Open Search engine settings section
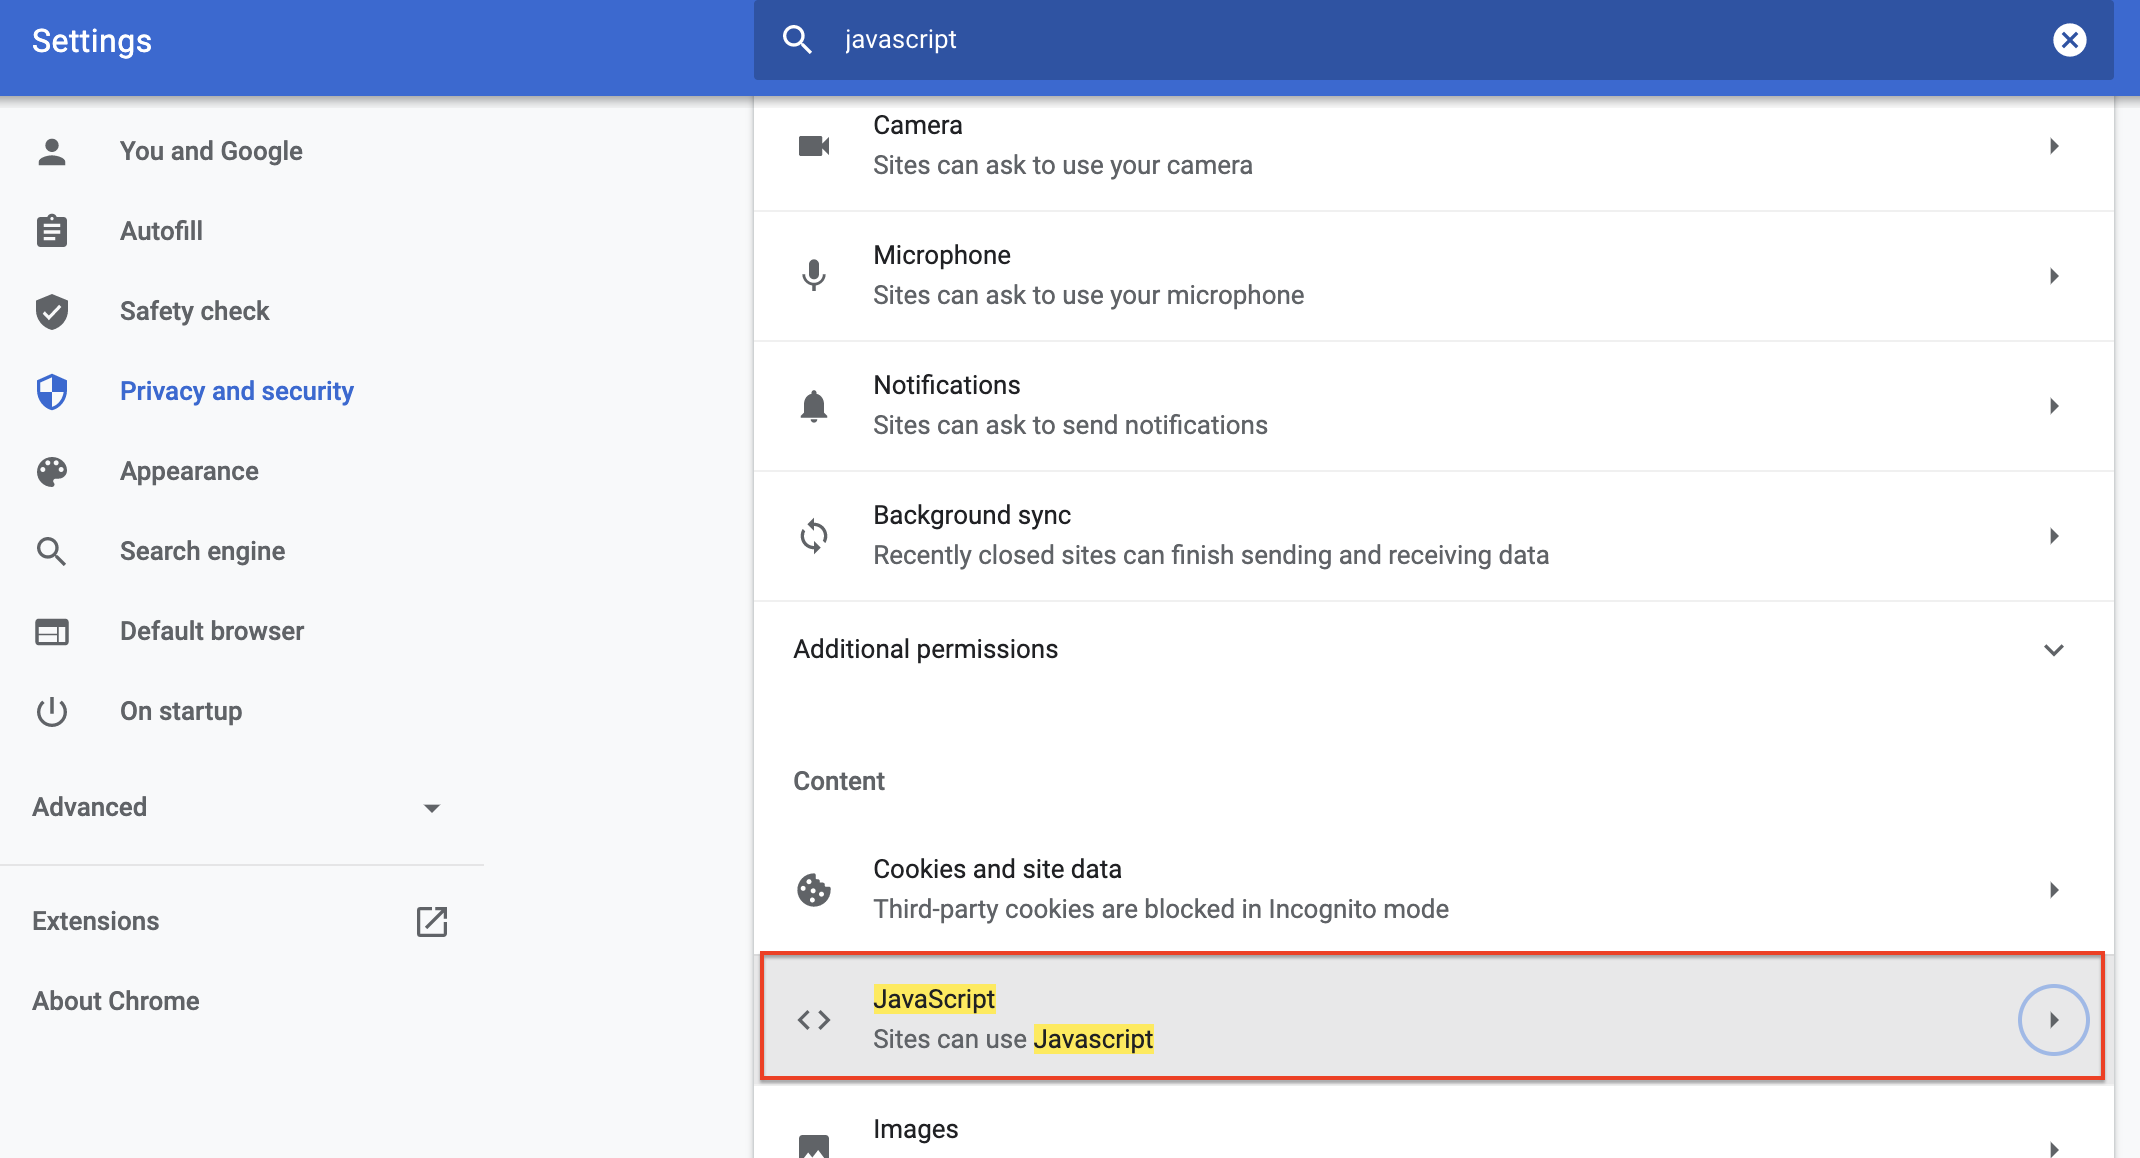 [202, 551]
